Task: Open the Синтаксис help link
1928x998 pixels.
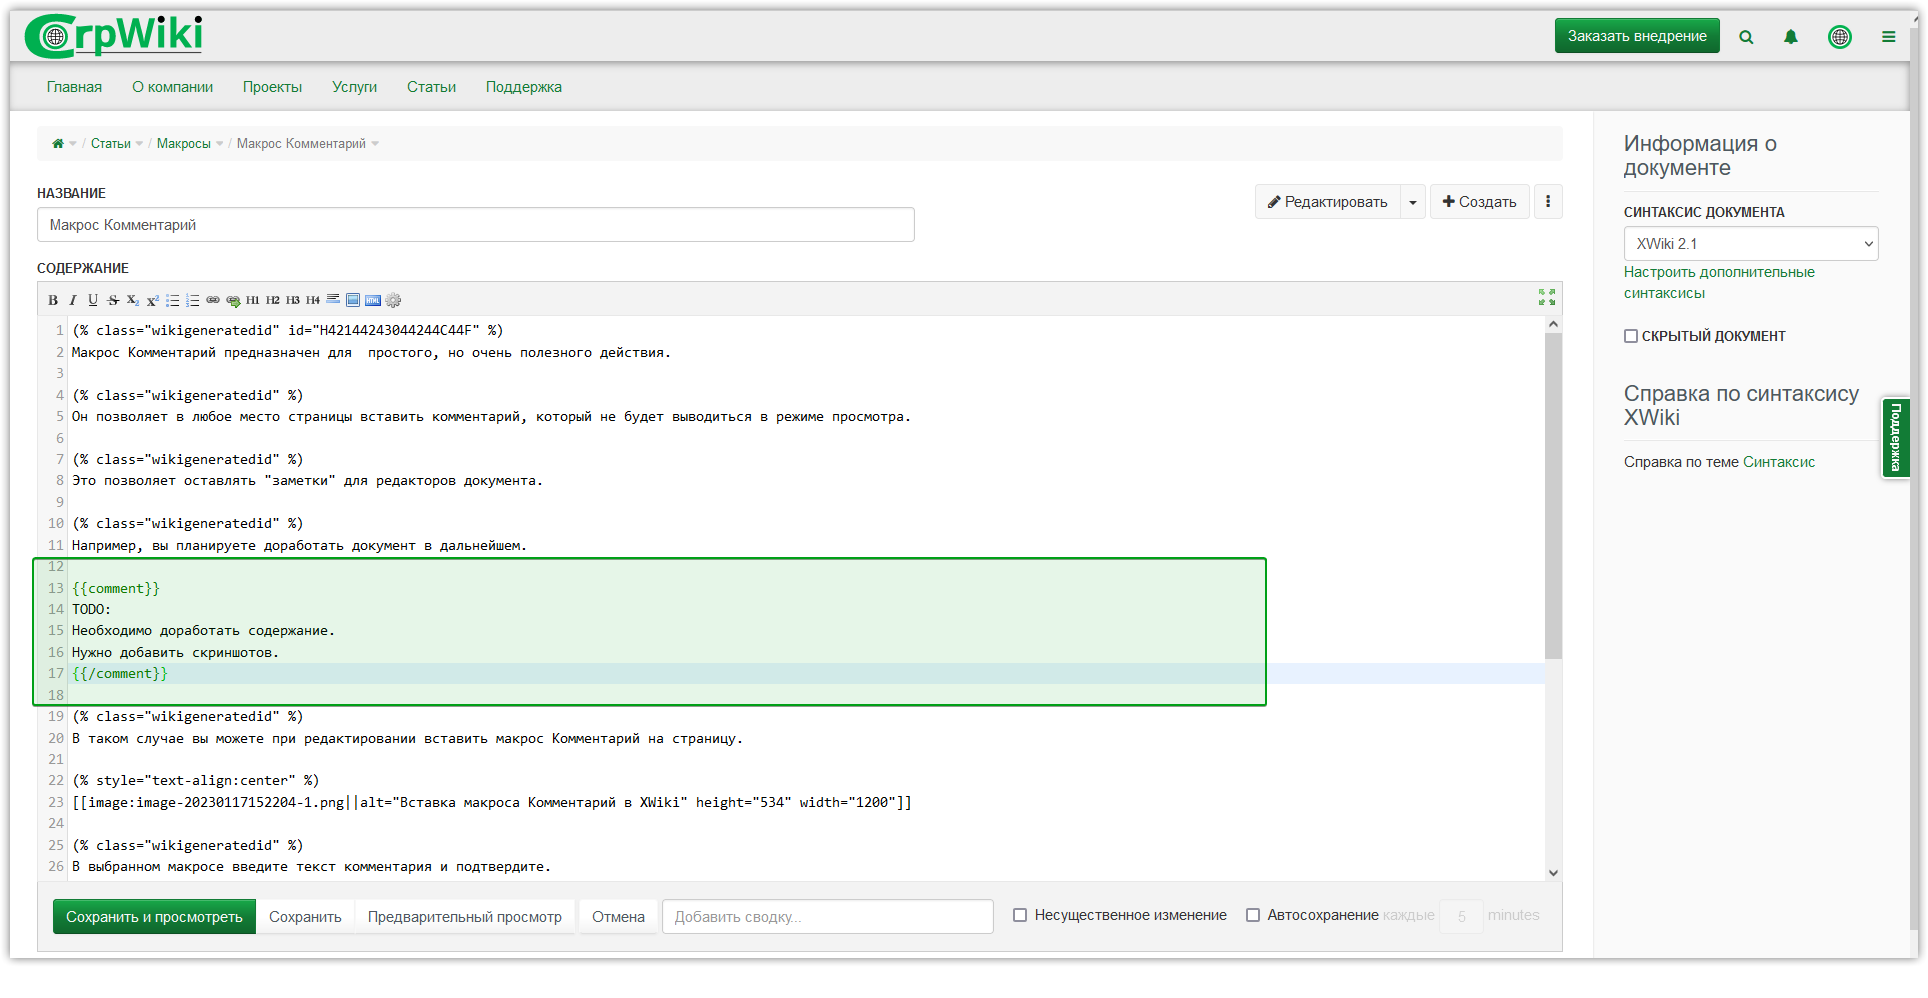Action: (1779, 462)
